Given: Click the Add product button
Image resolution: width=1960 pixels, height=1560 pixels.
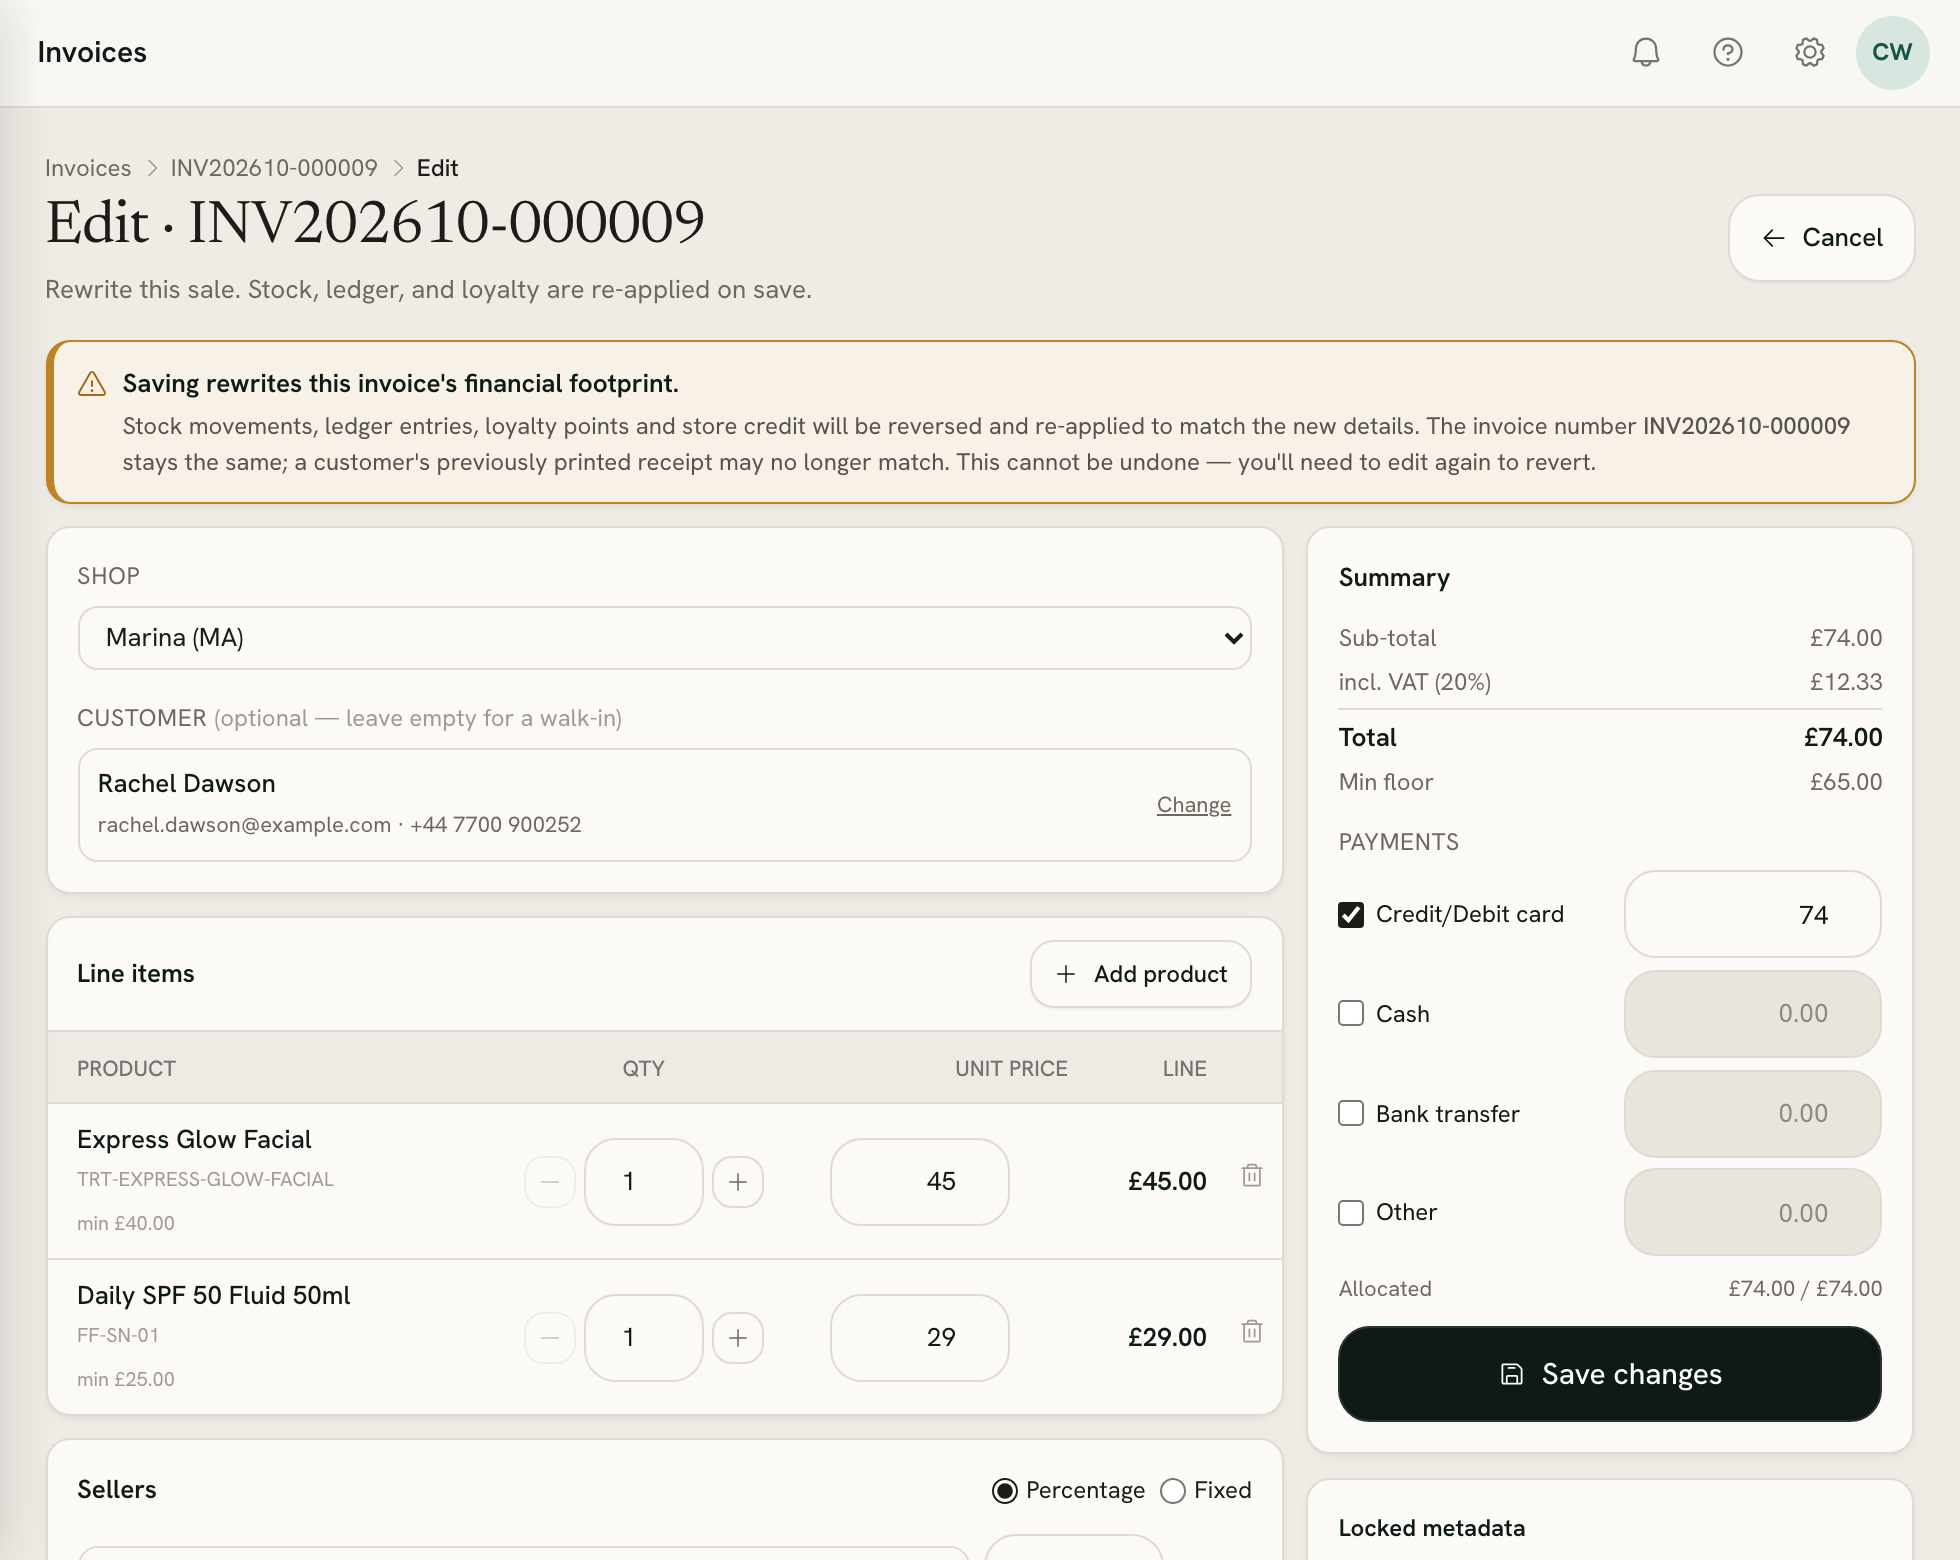Looking at the screenshot, I should [1141, 974].
